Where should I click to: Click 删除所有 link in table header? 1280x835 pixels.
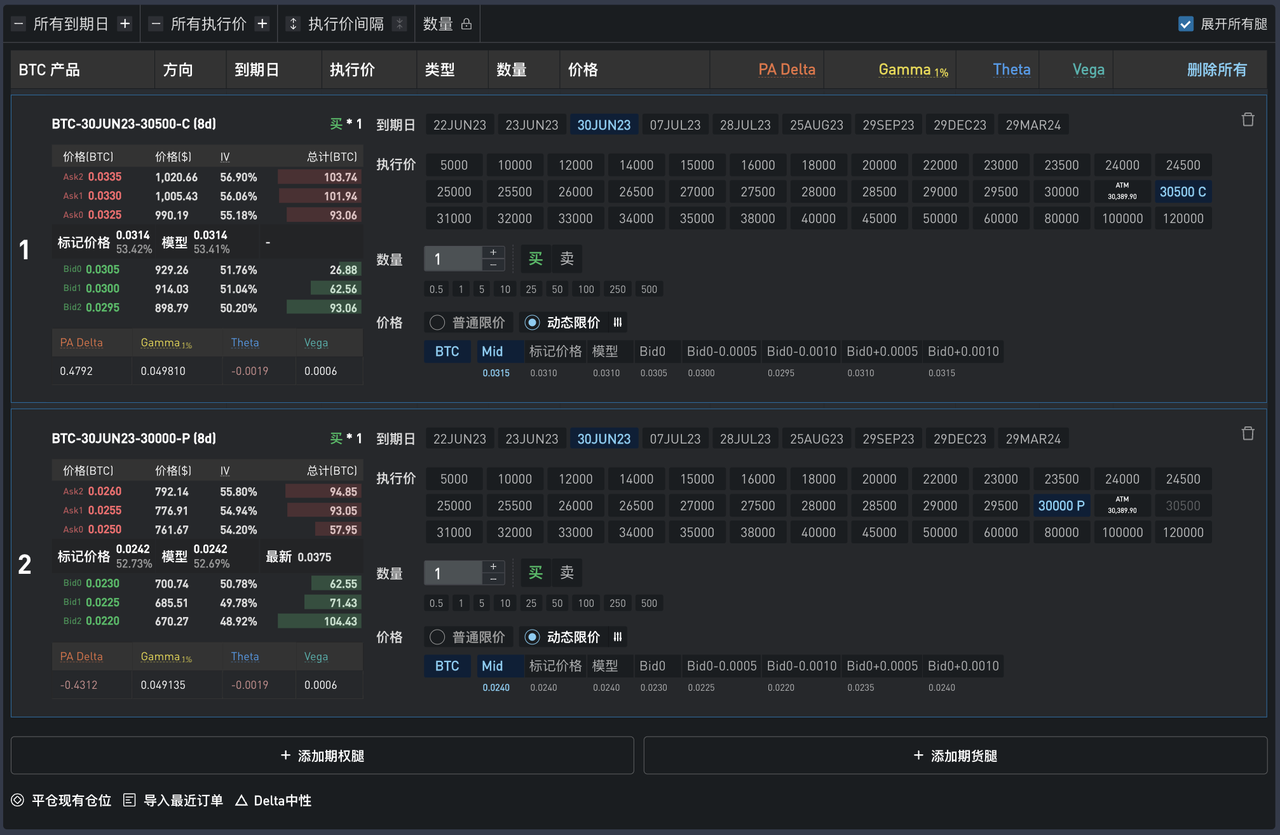1216,70
